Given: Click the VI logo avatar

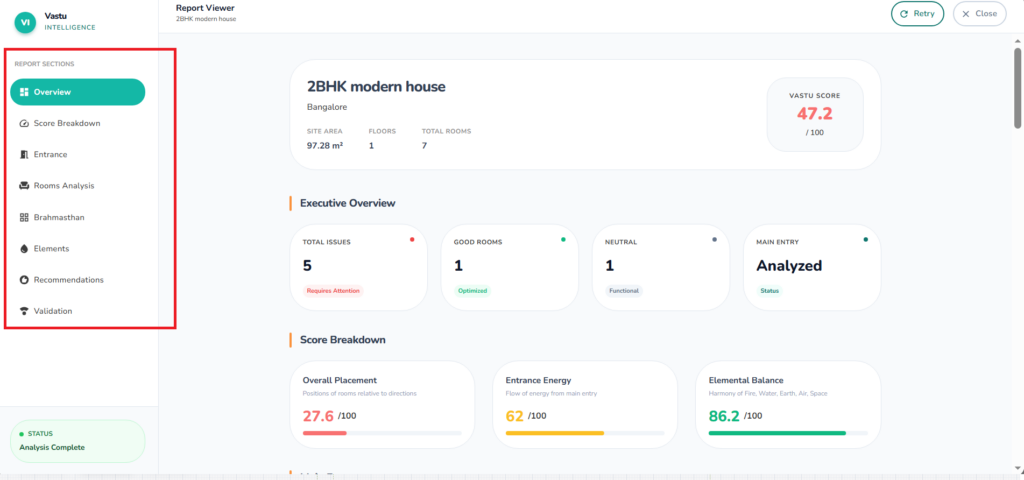Looking at the screenshot, I should pos(23,20).
